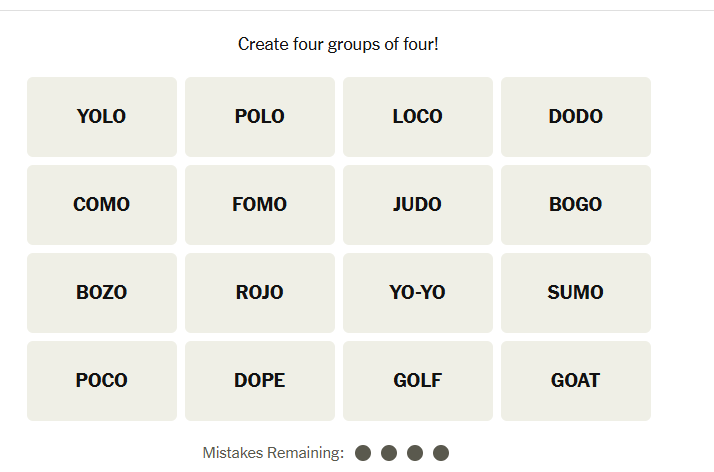Viewport: 714px width, 472px height.
Task: Select the POLO tile
Action: pyautogui.click(x=260, y=117)
